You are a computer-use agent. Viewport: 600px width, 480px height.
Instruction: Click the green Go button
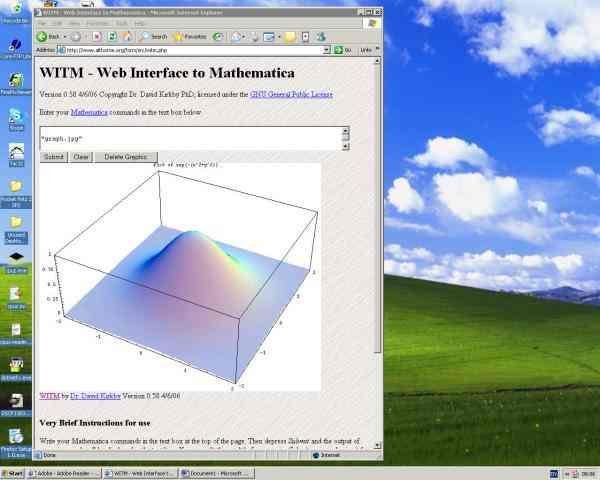coord(342,50)
